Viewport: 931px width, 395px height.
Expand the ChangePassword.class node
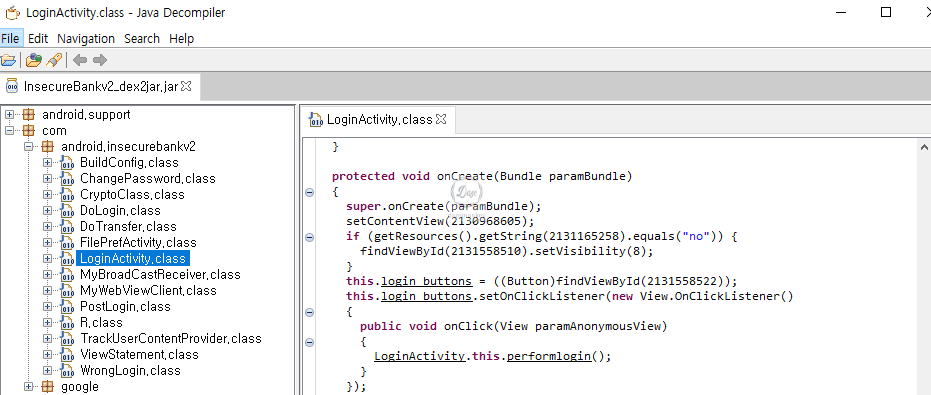pos(48,179)
